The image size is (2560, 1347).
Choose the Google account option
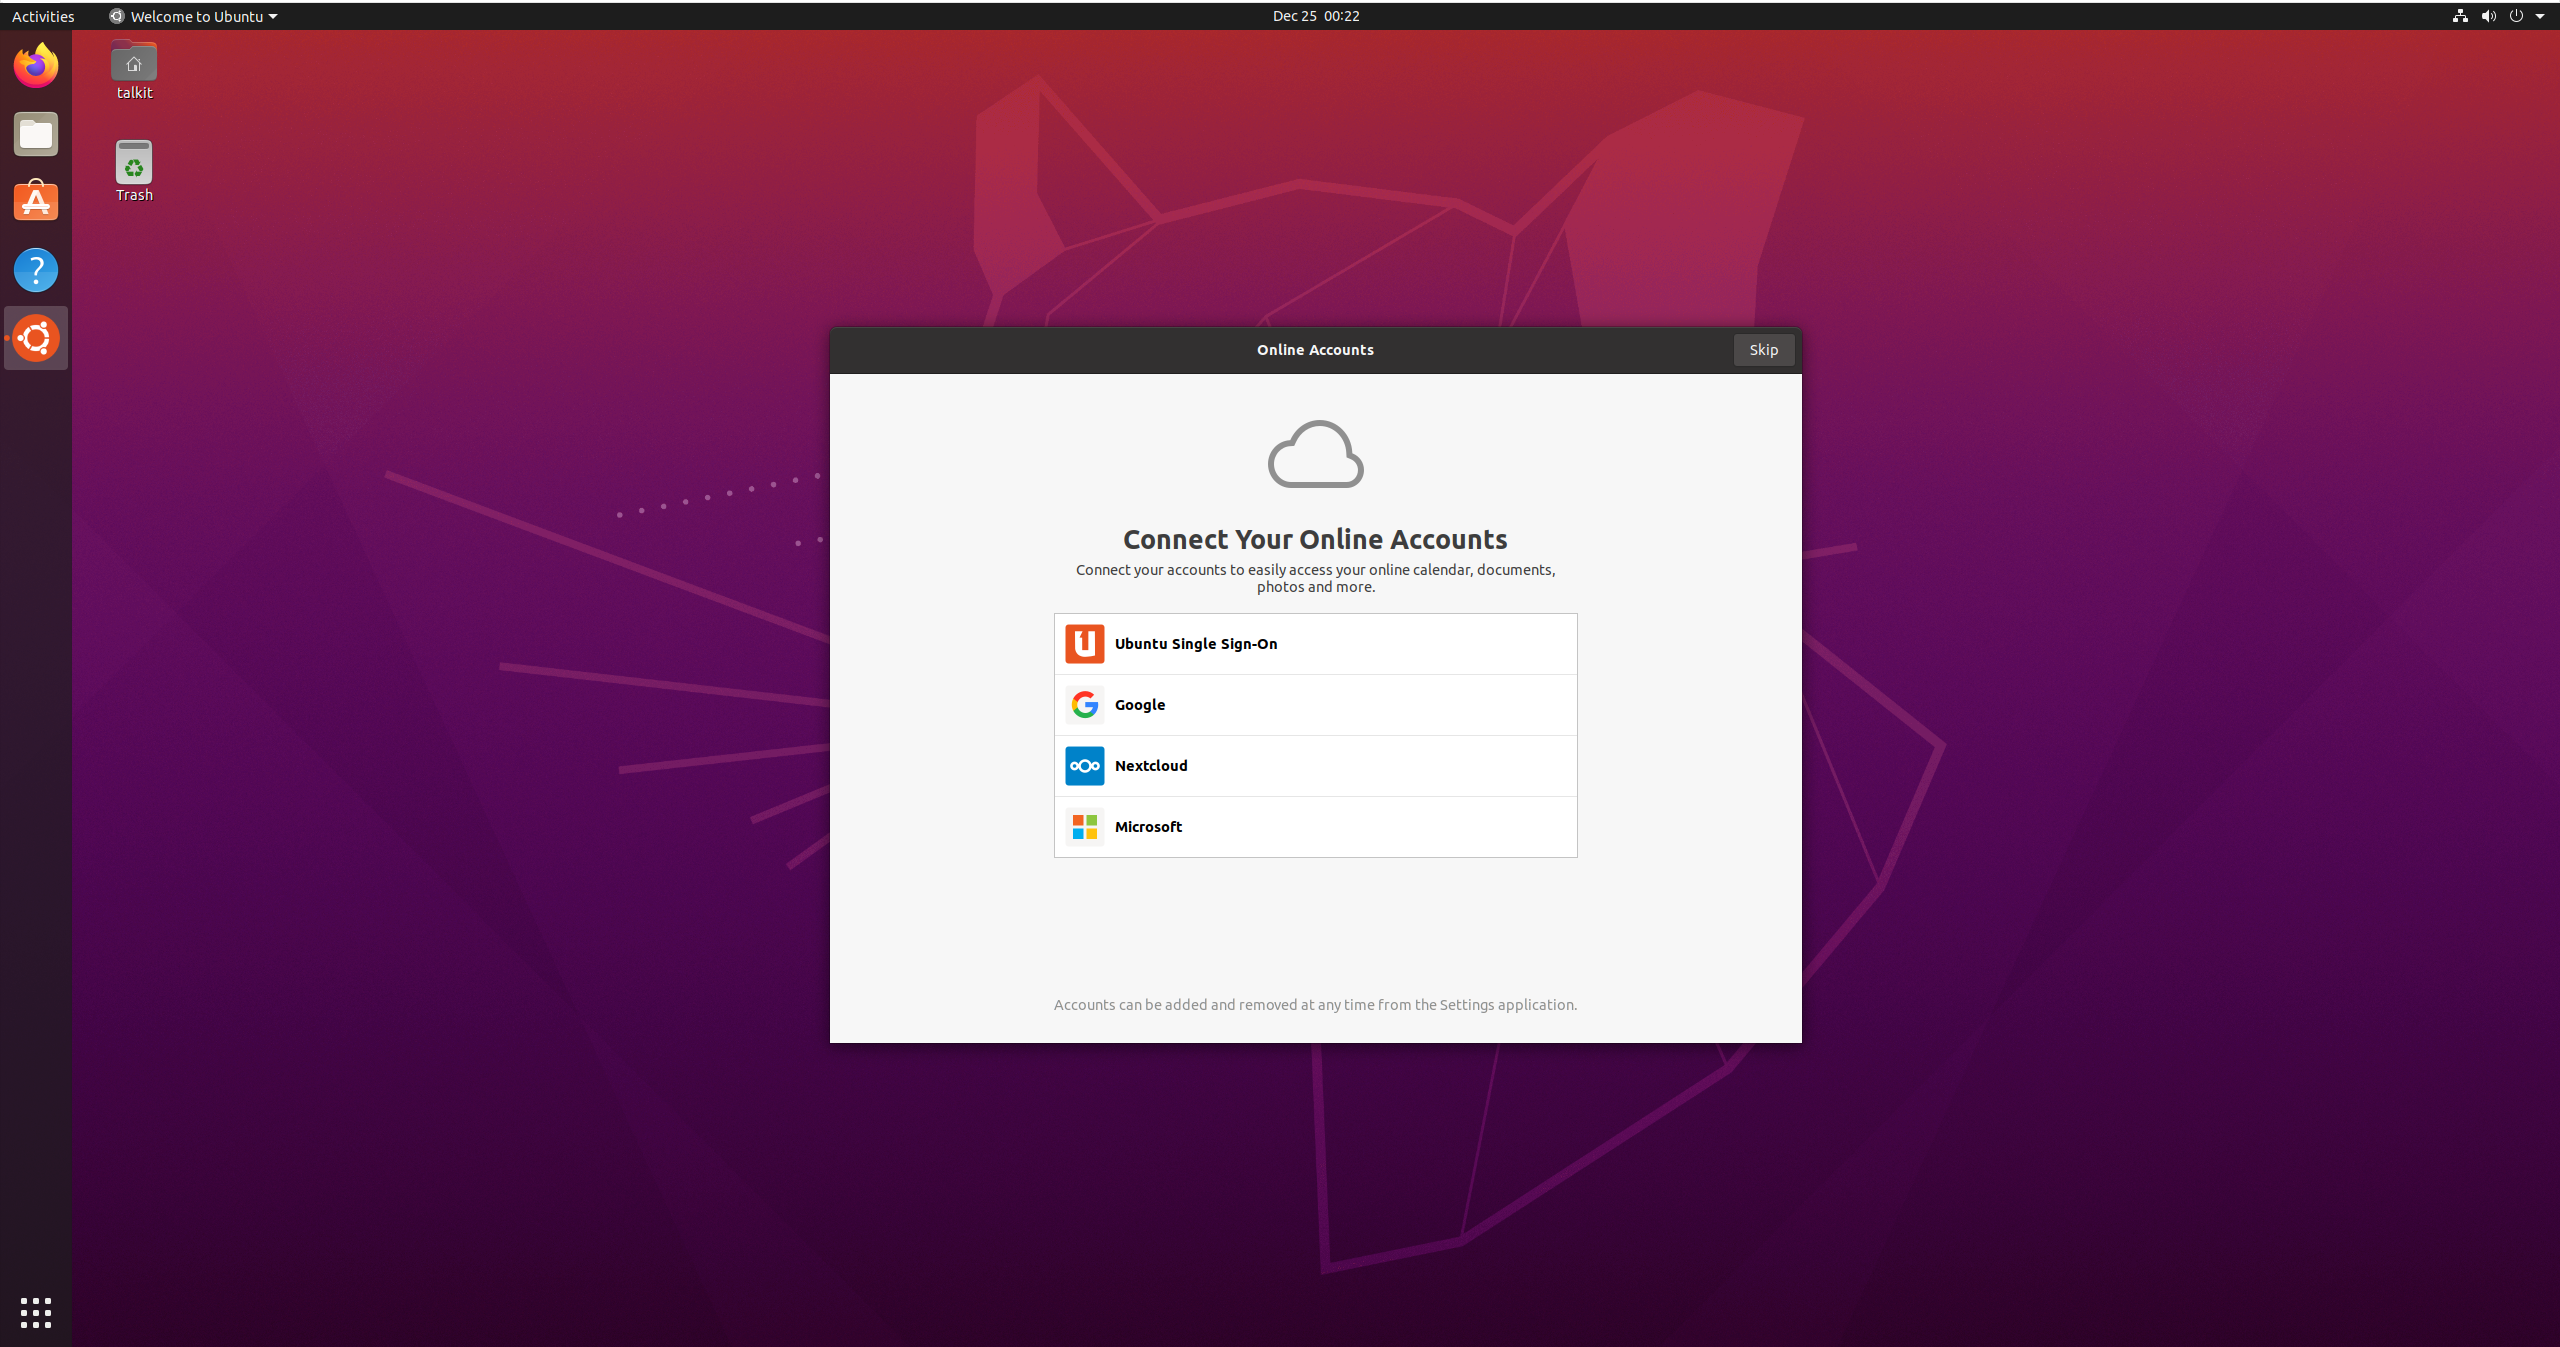pos(1315,705)
